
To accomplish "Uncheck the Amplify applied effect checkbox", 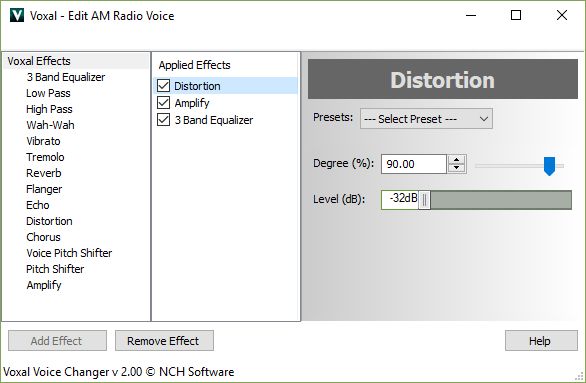I will pos(163,103).
